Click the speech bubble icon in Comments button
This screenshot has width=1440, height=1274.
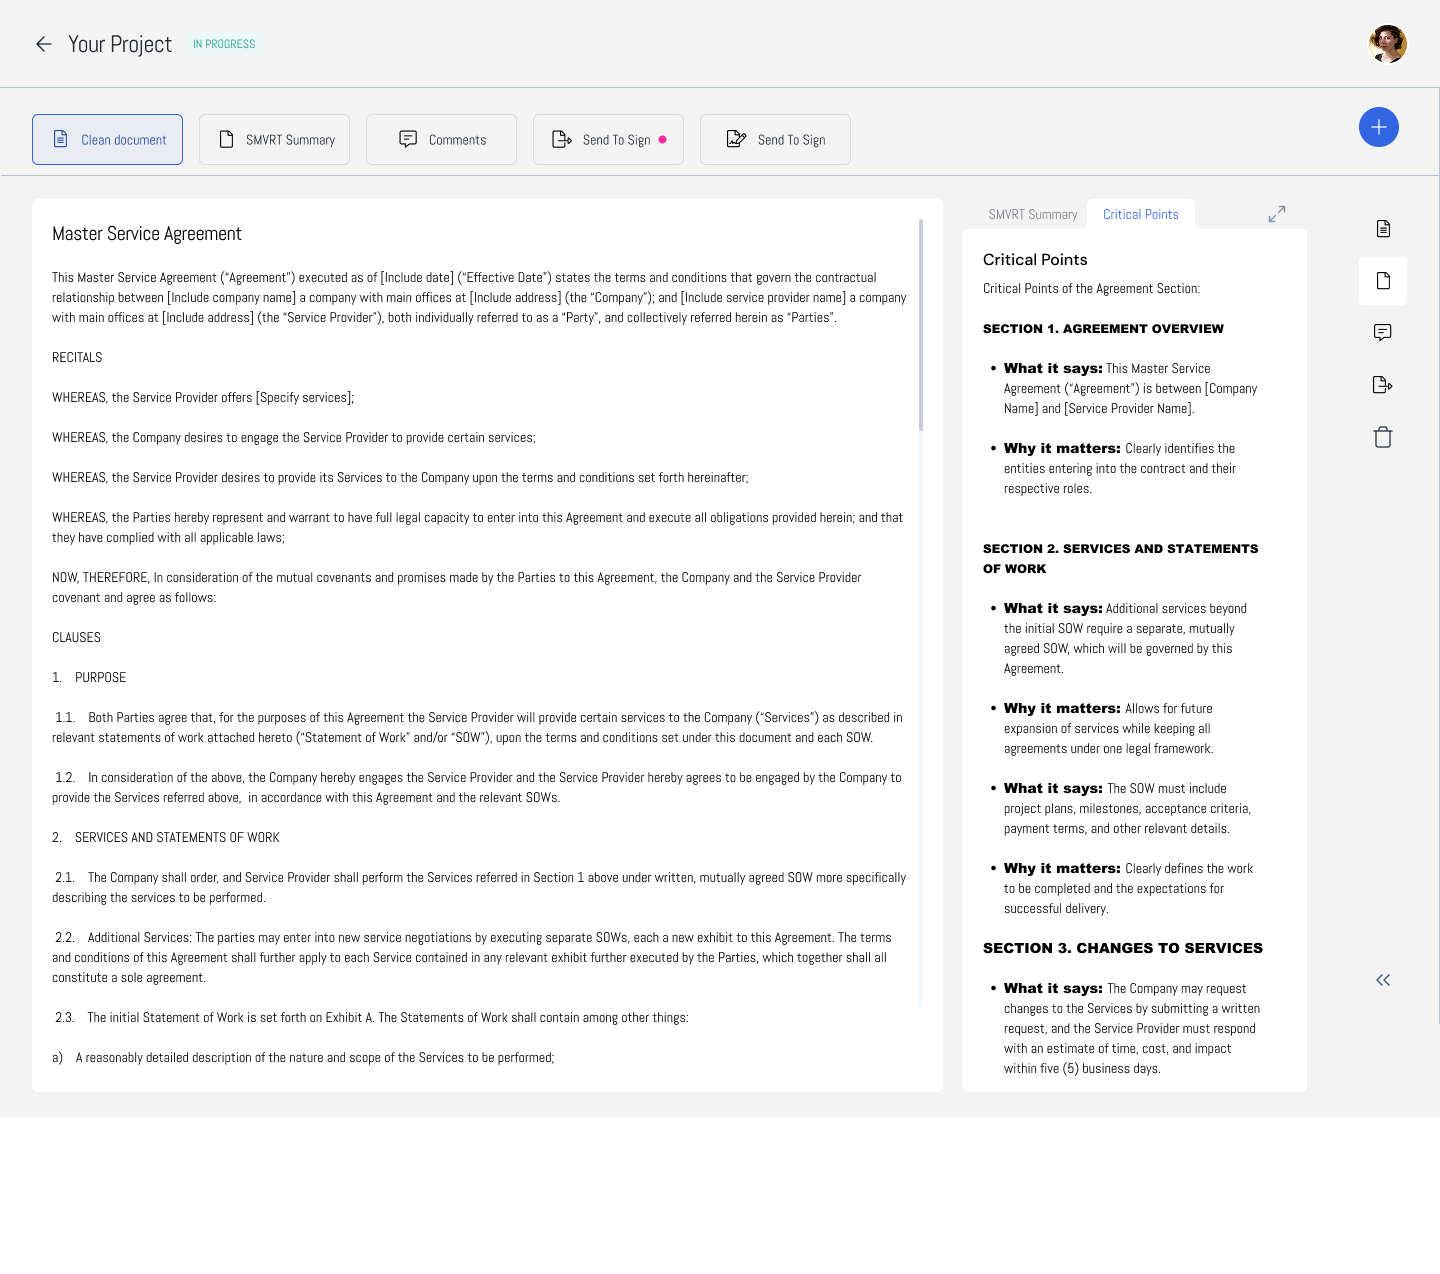[408, 139]
